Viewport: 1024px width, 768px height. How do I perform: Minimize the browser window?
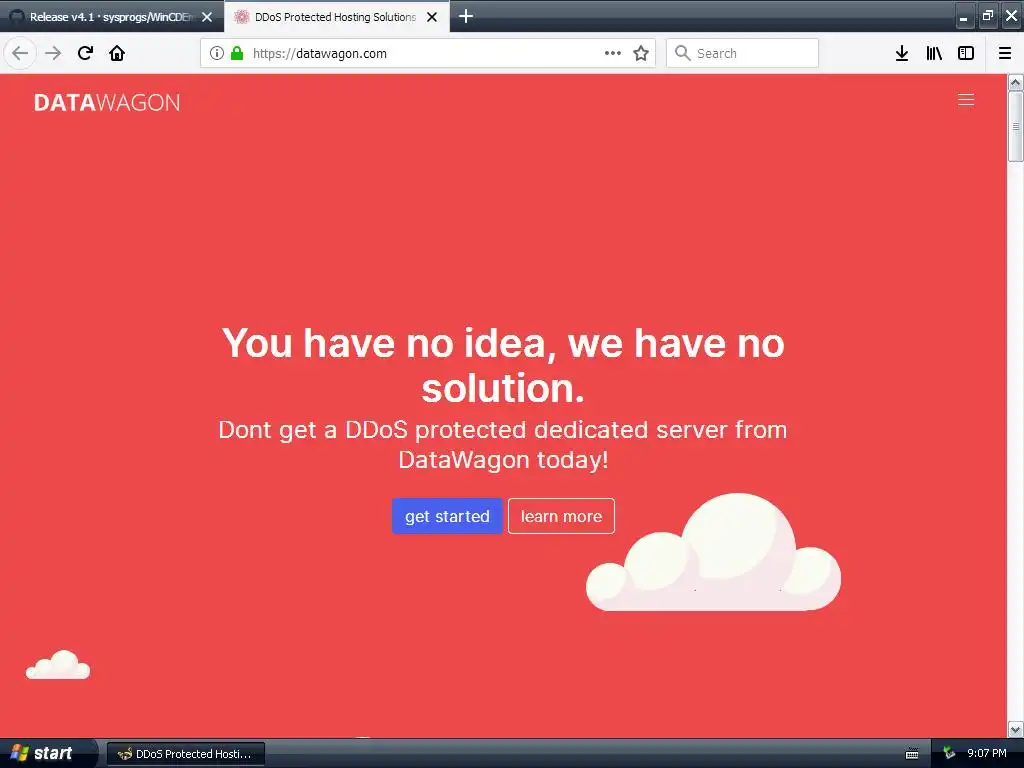[963, 16]
